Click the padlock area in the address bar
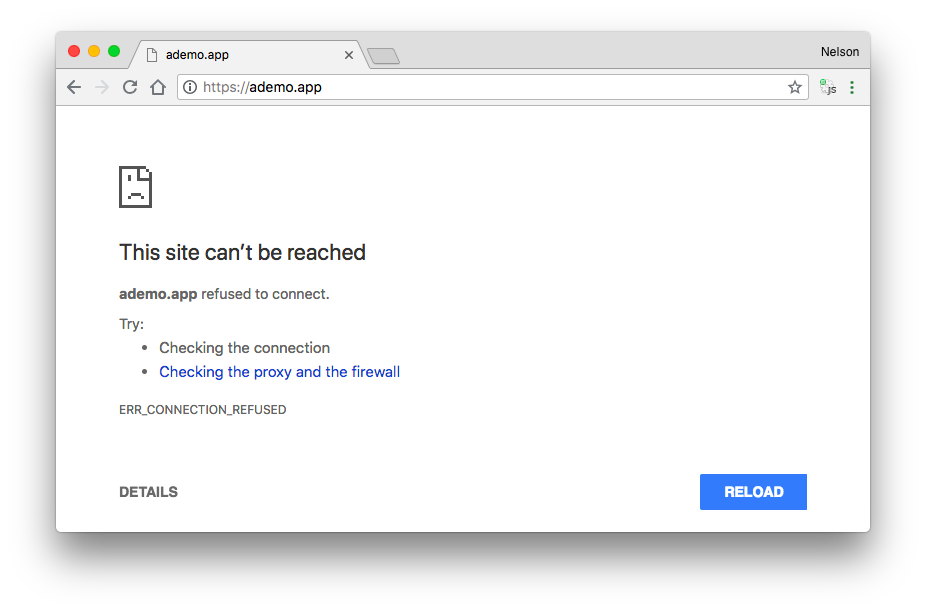The image size is (926, 612). [x=190, y=87]
